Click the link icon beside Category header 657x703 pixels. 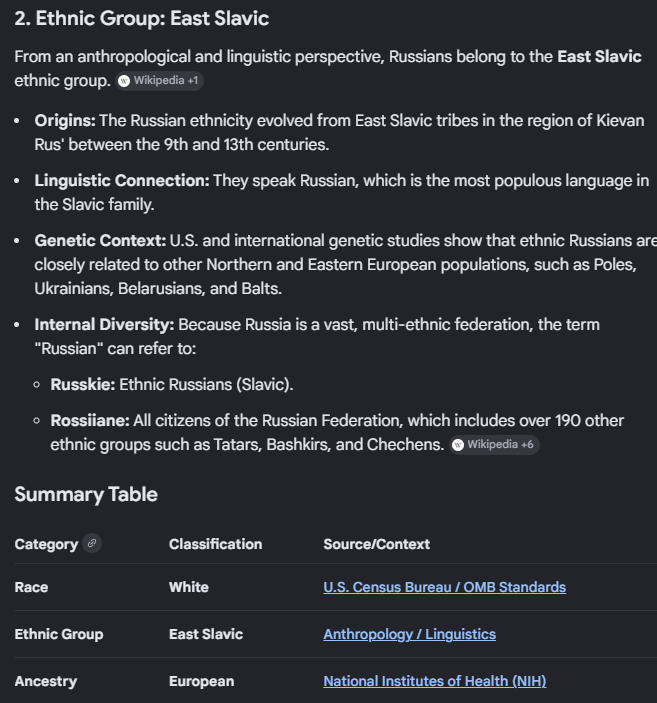93,544
